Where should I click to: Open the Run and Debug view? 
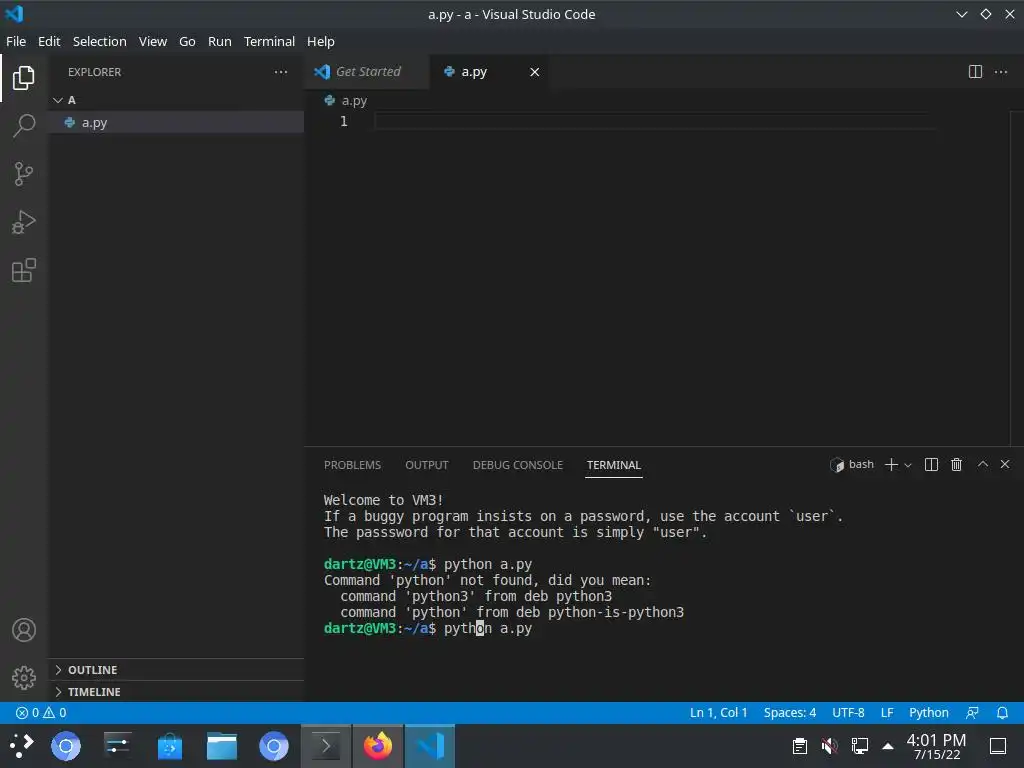24,222
